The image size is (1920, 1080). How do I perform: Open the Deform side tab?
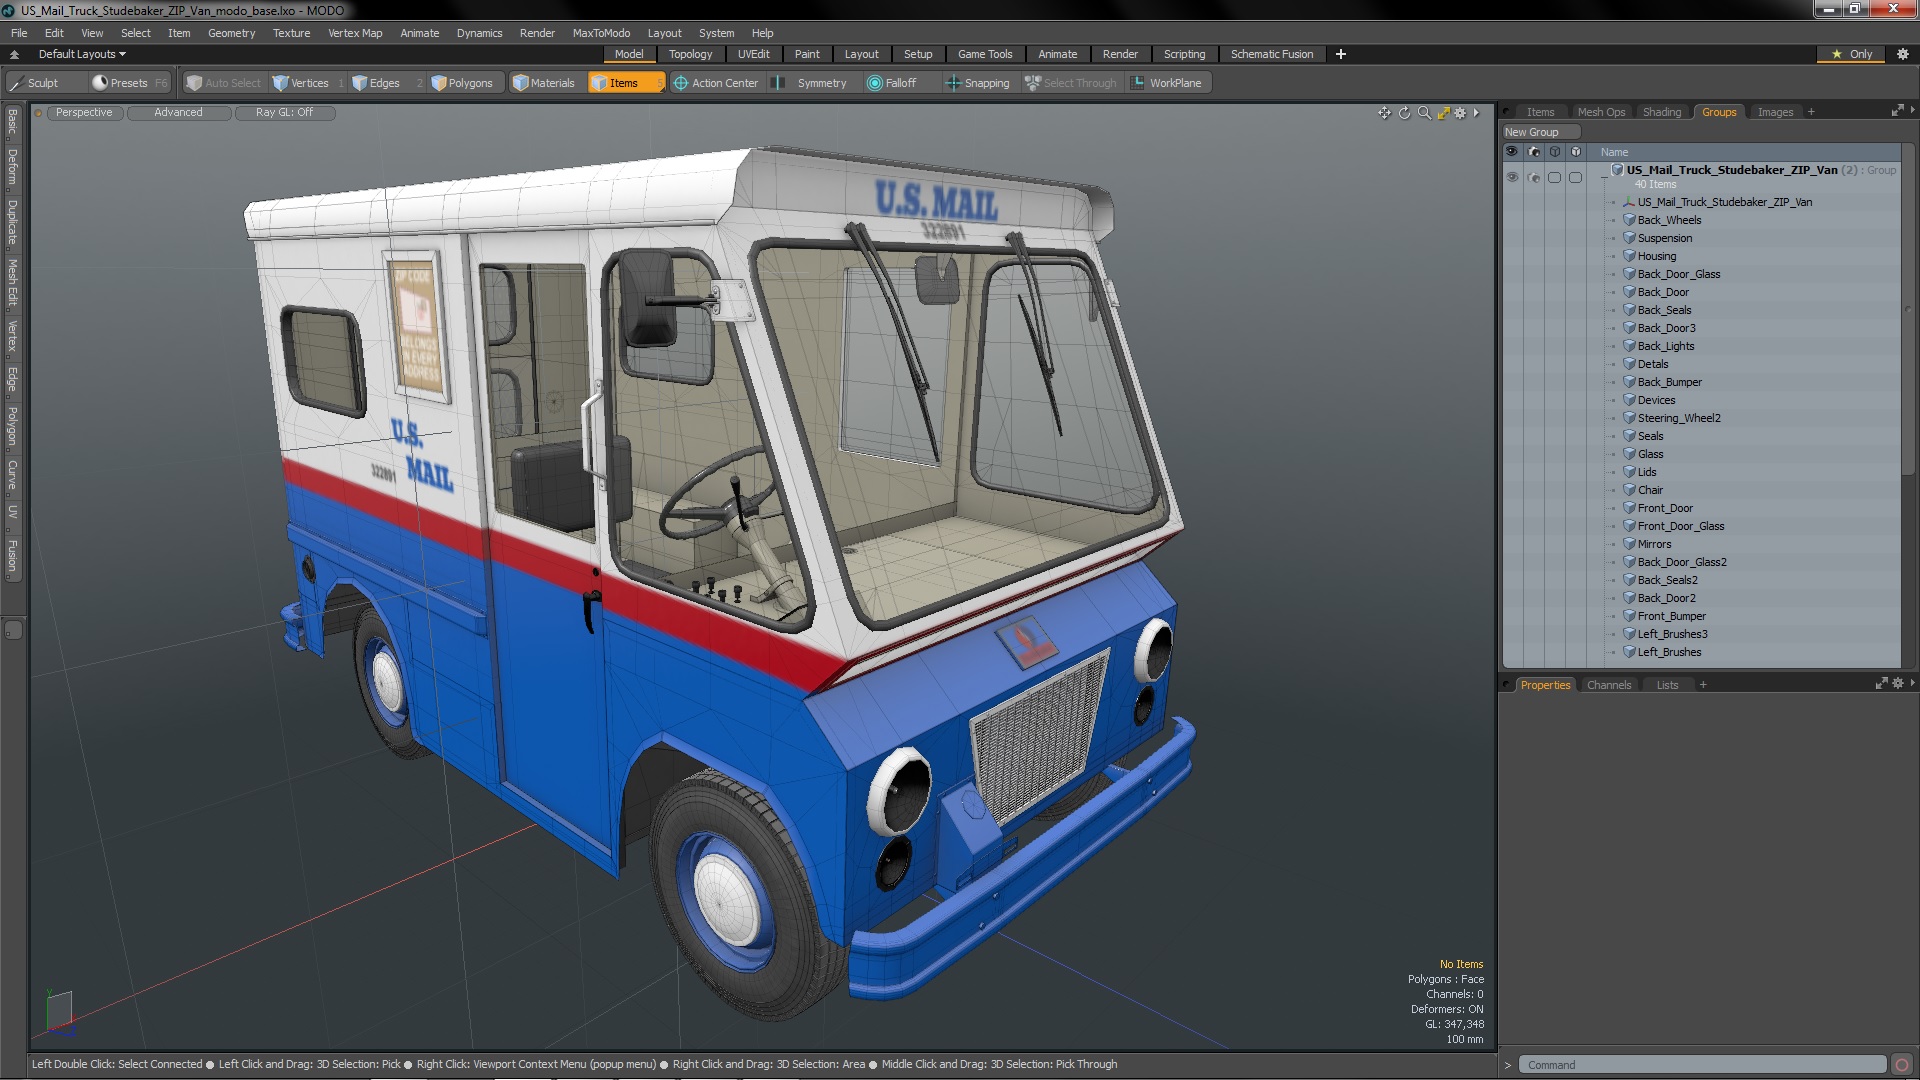coord(13,167)
